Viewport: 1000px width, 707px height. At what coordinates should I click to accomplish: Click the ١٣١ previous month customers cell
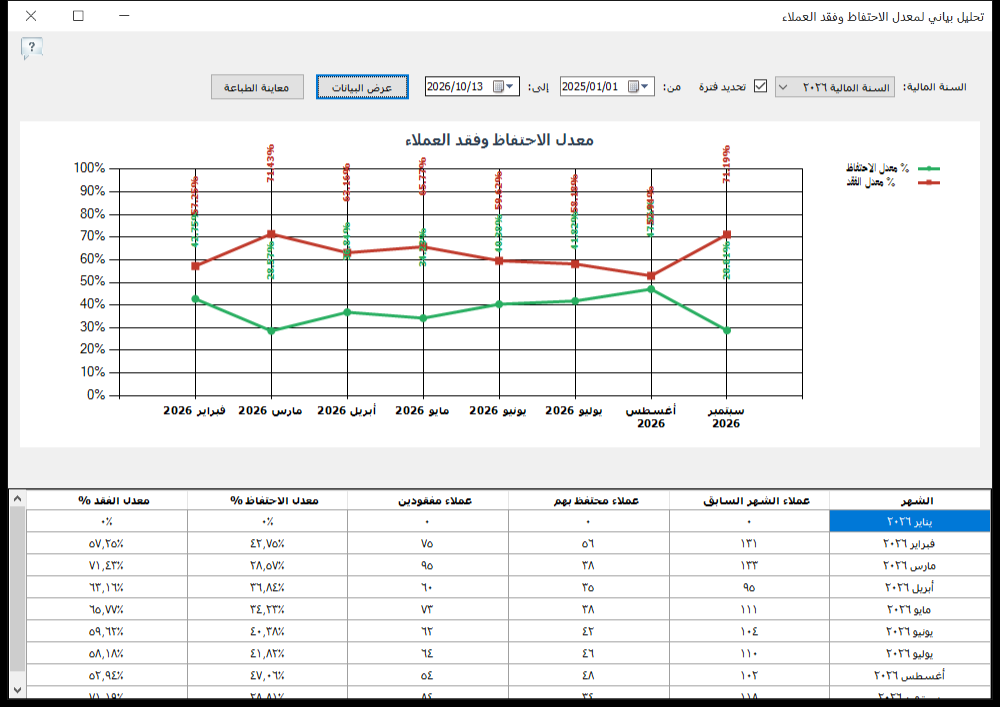click(x=749, y=543)
